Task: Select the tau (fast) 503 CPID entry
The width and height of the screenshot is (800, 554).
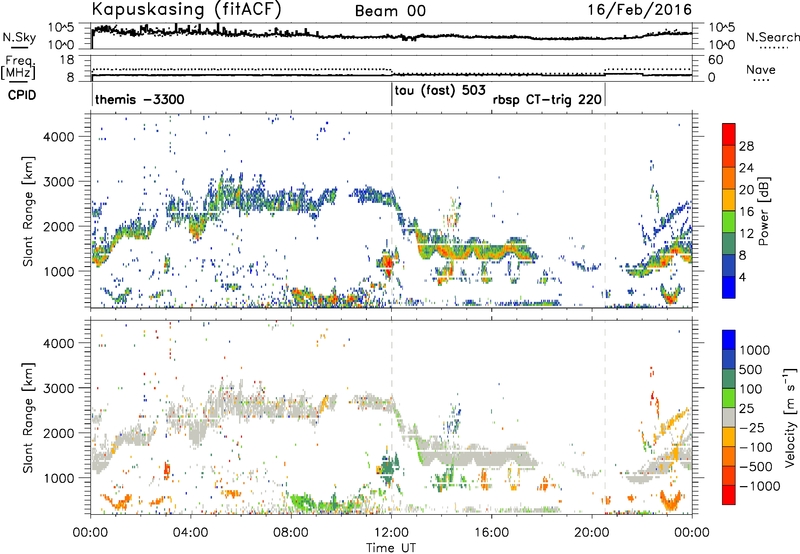Action: pyautogui.click(x=440, y=91)
